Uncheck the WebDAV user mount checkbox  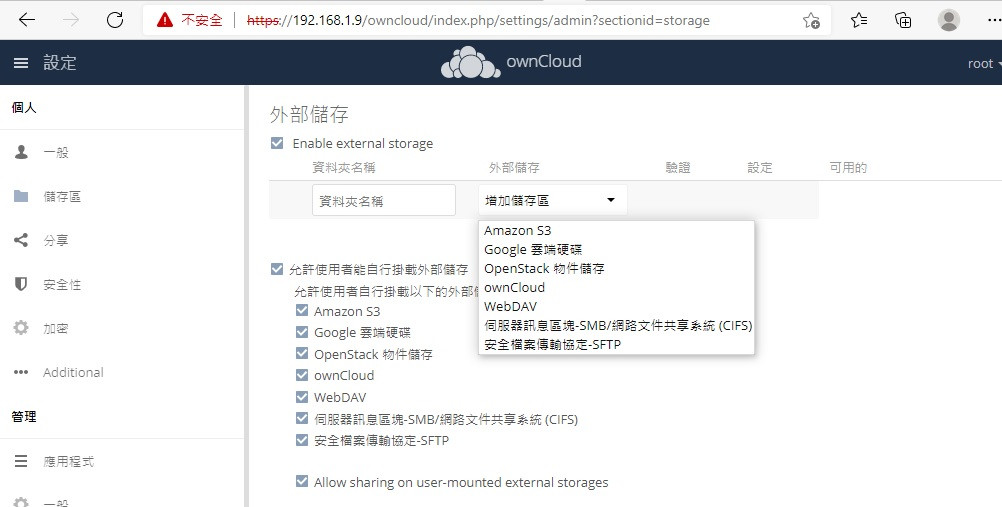302,397
